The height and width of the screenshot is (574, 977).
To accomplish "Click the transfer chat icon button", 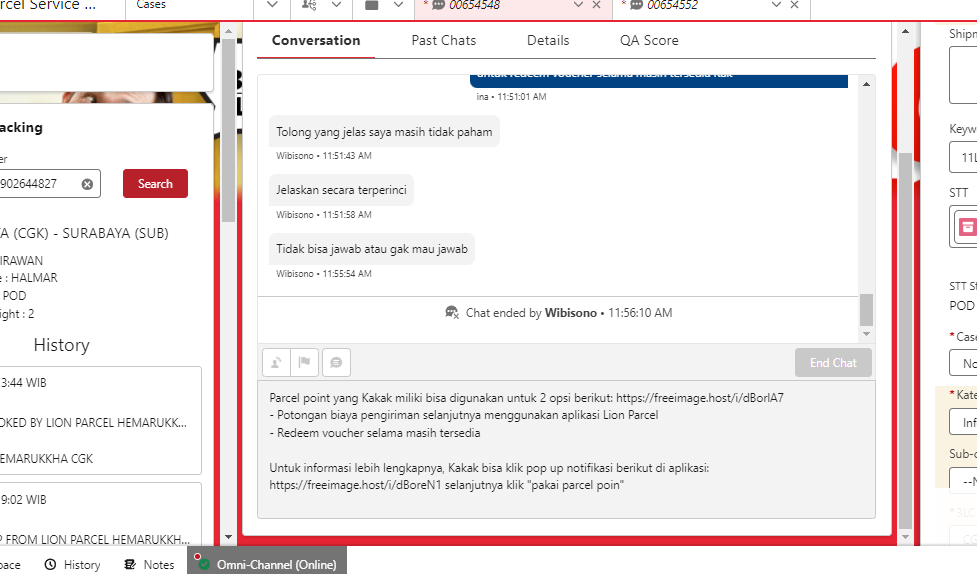I will (276, 363).
